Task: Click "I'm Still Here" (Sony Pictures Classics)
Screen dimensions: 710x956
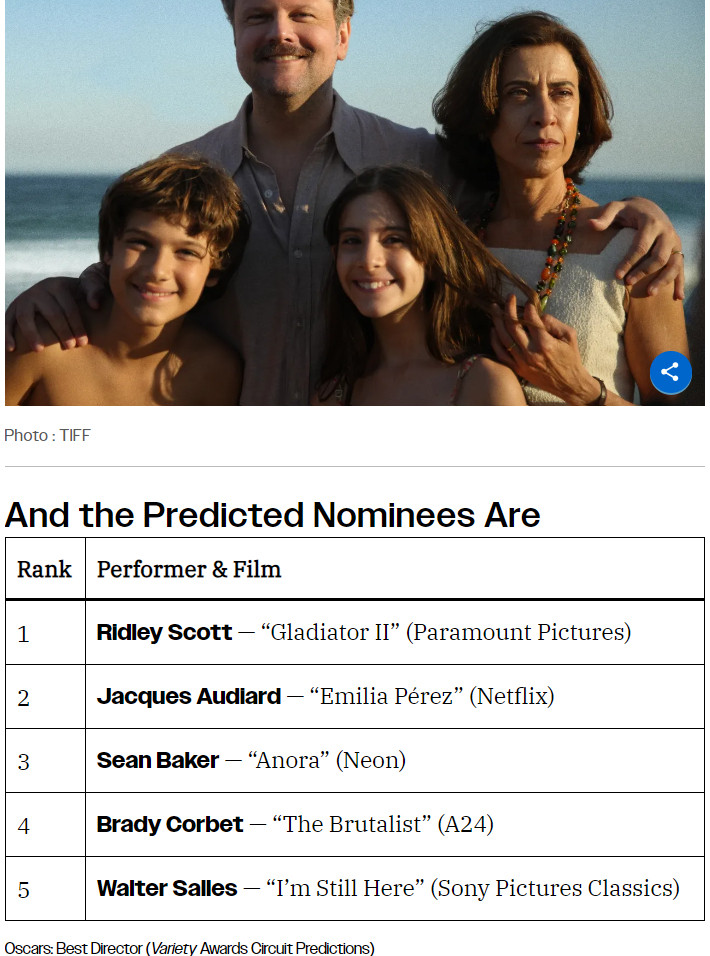Action: pos(473,888)
